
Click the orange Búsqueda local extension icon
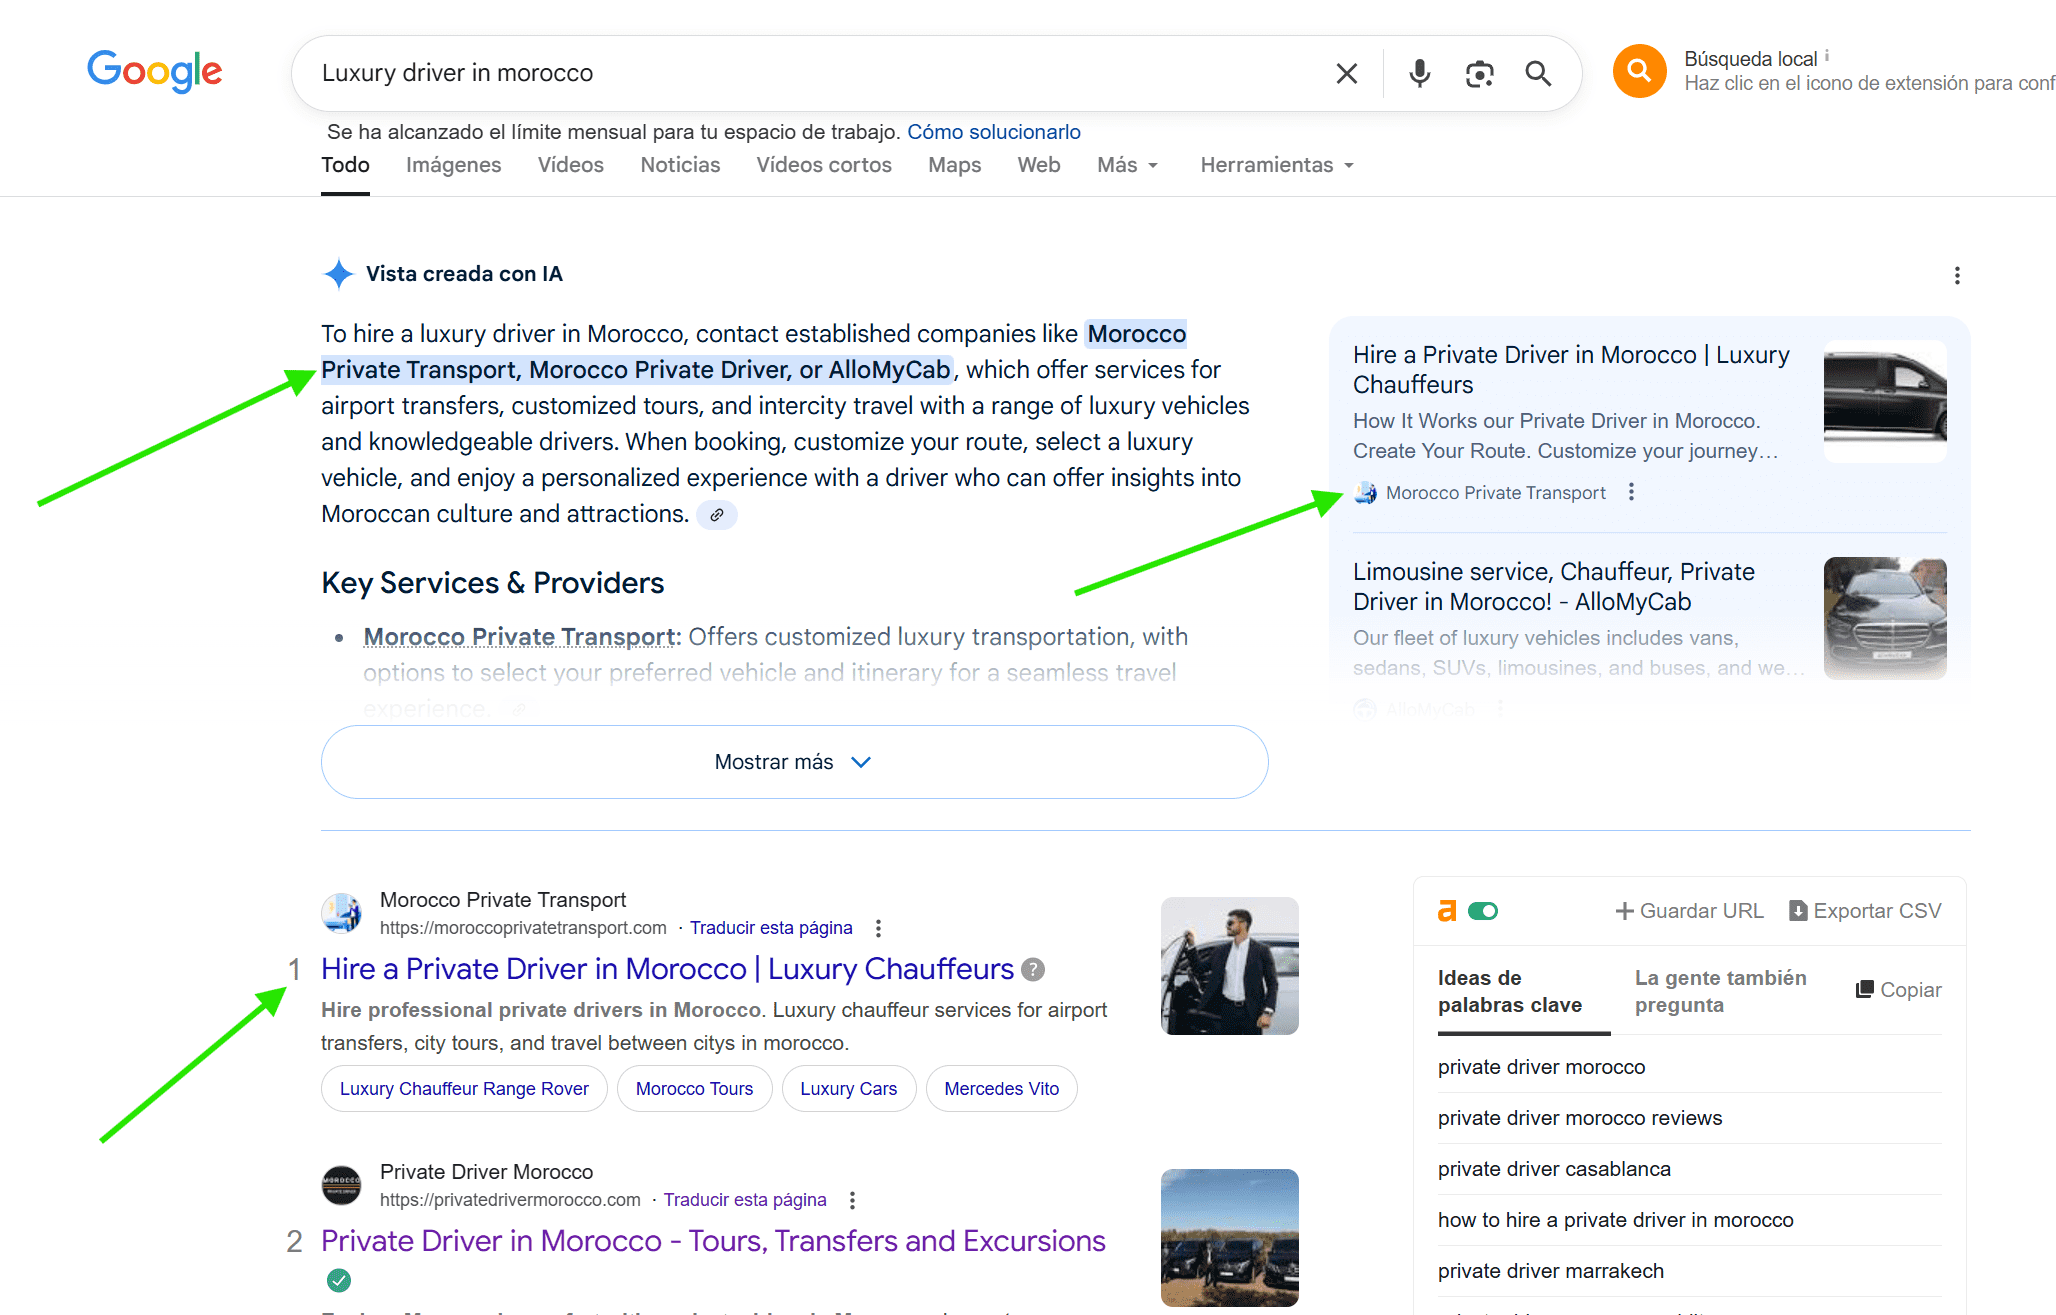click(x=1639, y=71)
